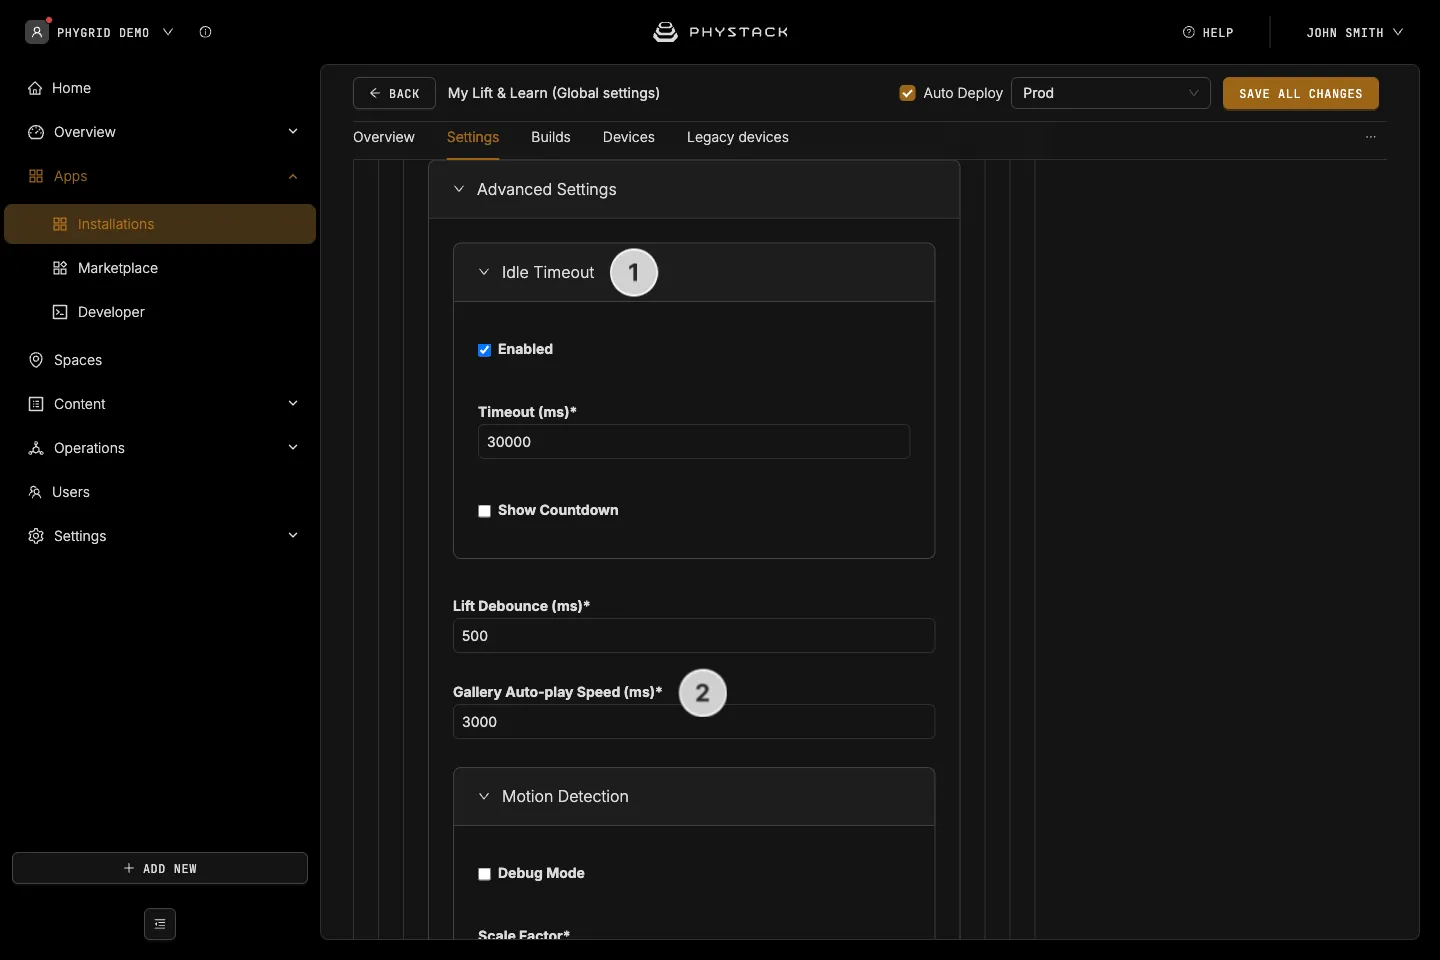
Task: Collapse the Advanced Settings section
Action: tap(459, 189)
